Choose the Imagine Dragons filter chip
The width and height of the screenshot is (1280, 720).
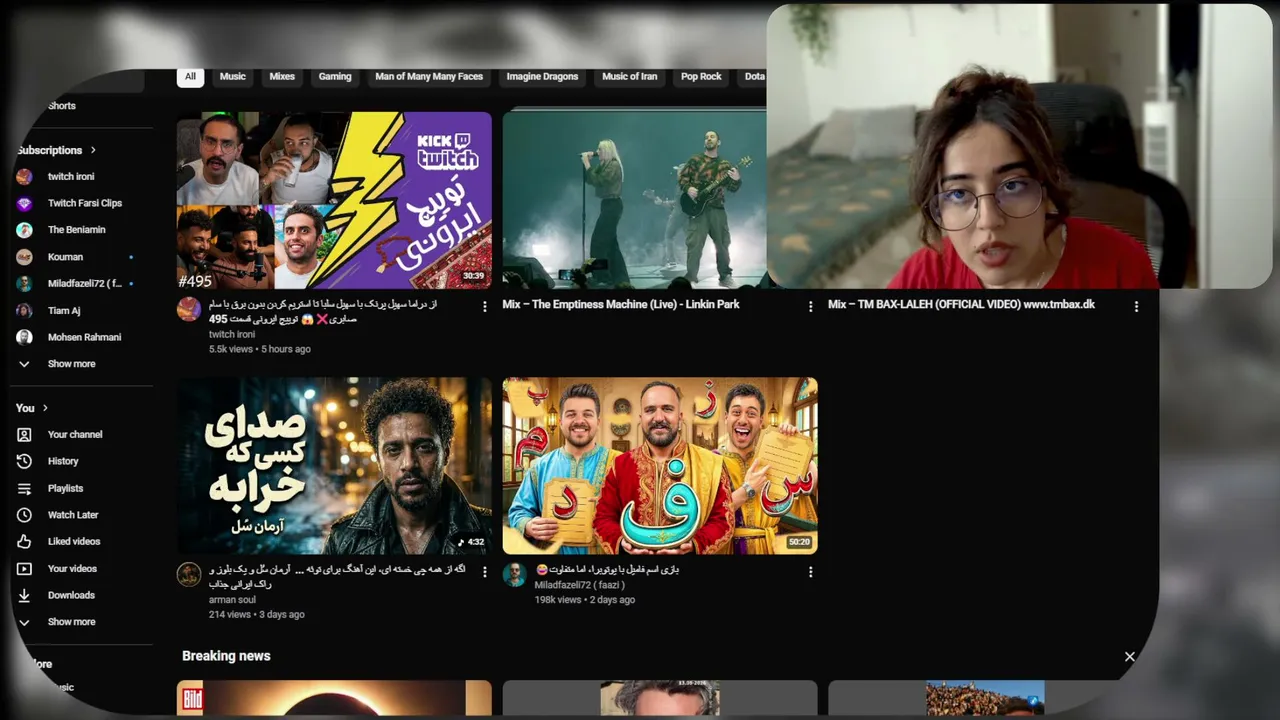pyautogui.click(x=543, y=77)
